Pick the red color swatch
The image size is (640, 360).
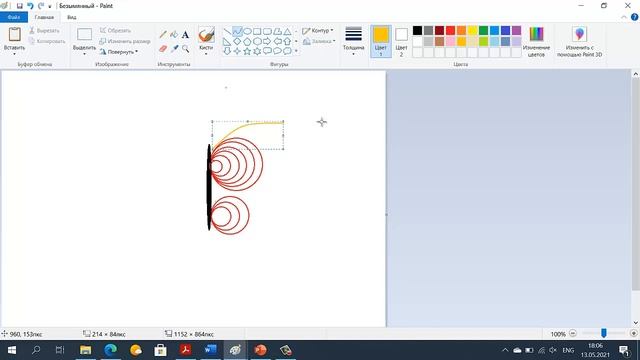(x=450, y=30)
